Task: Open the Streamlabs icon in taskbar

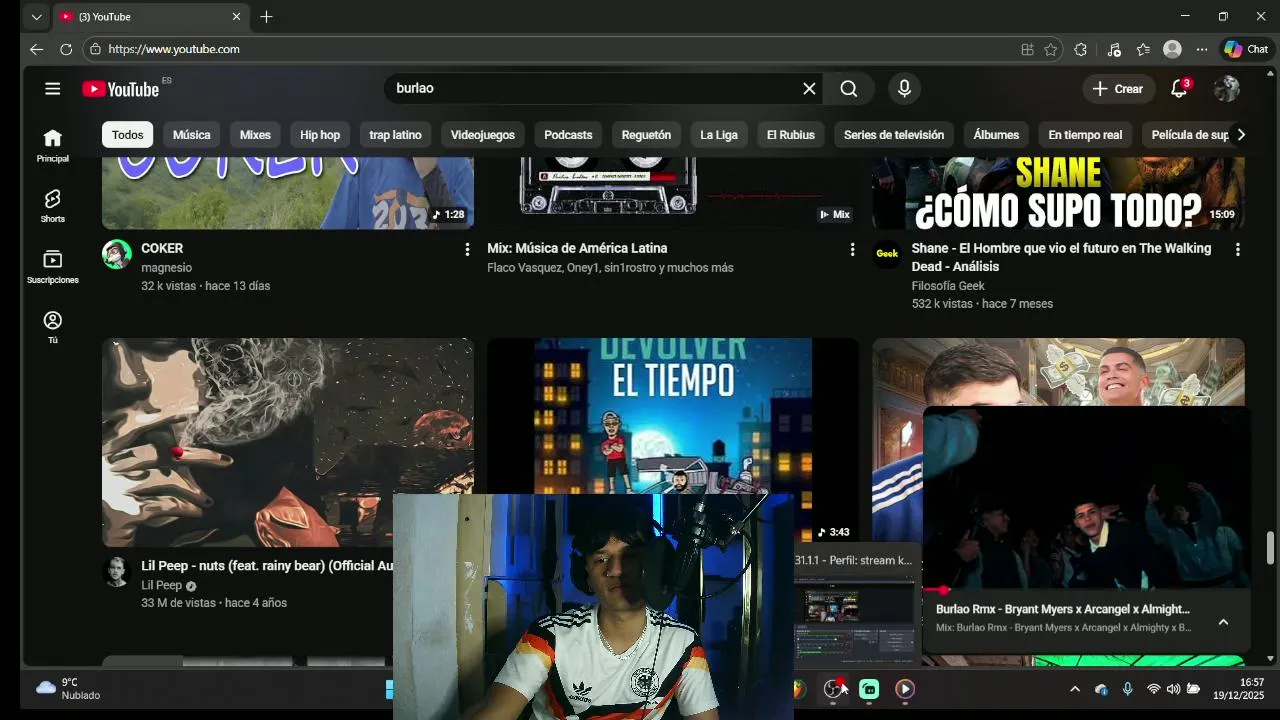Action: click(869, 689)
